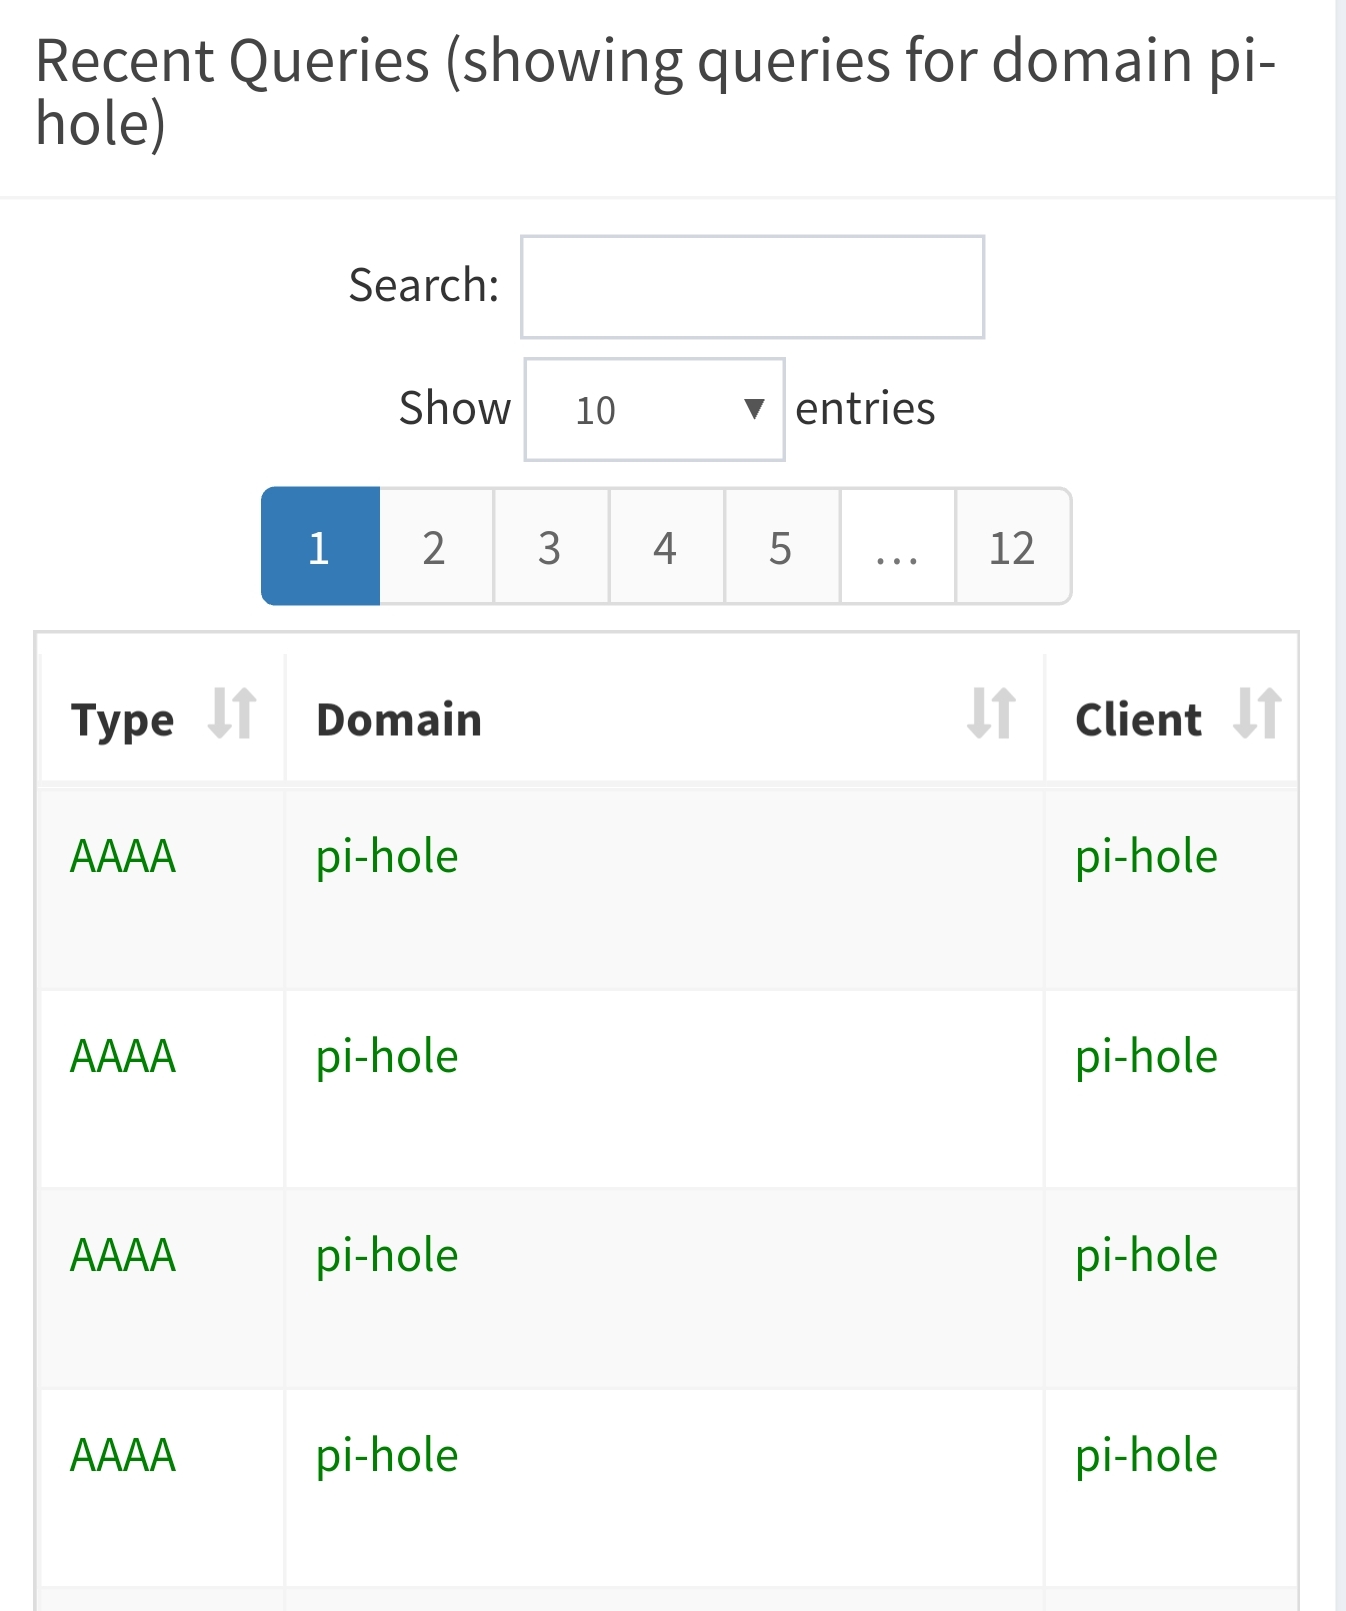
Task: Click pi-hole client in third row
Action: point(1146,1256)
